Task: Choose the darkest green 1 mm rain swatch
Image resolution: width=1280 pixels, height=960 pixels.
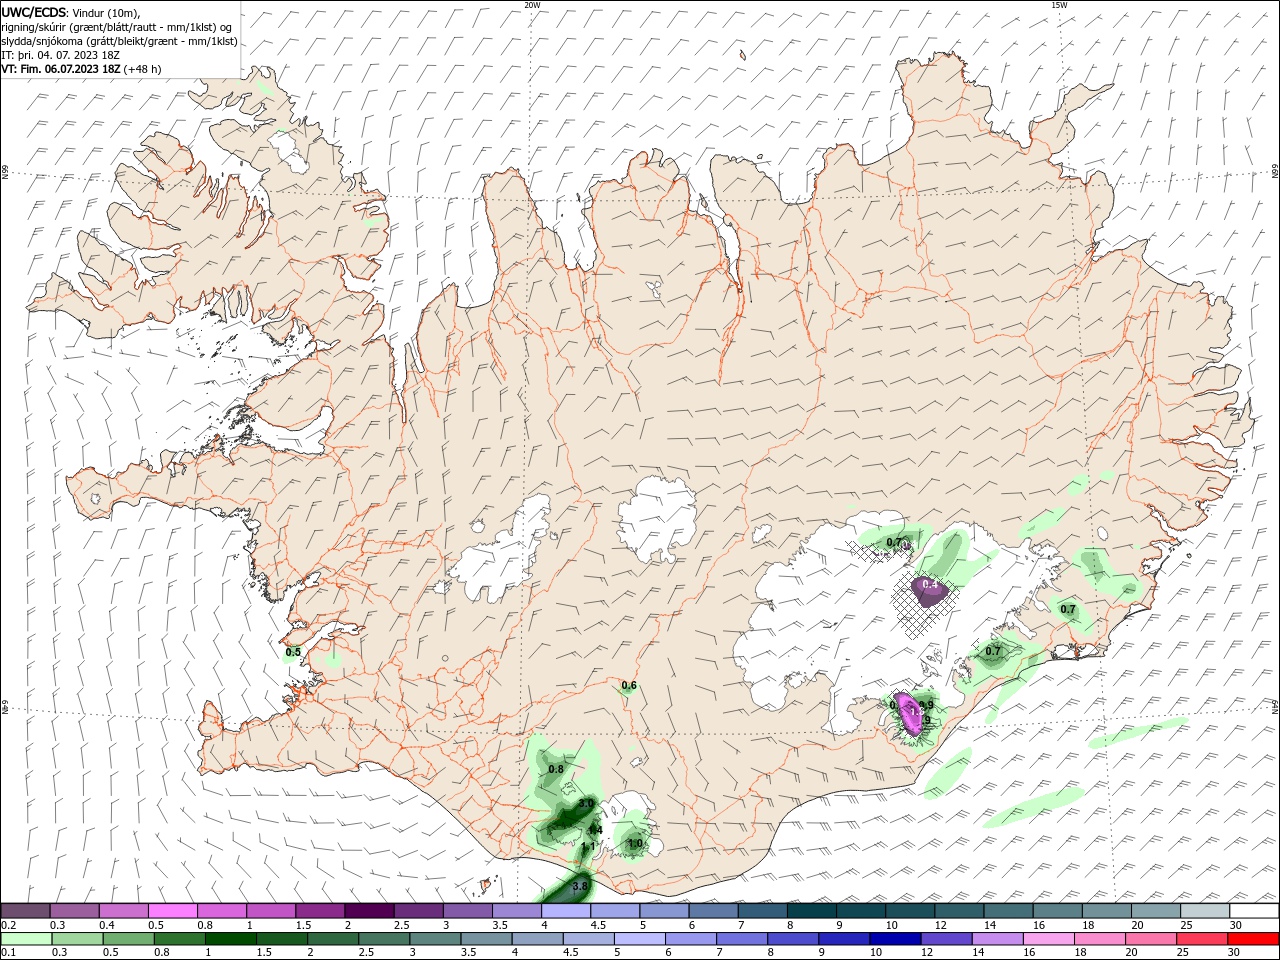Action: pyautogui.click(x=229, y=939)
